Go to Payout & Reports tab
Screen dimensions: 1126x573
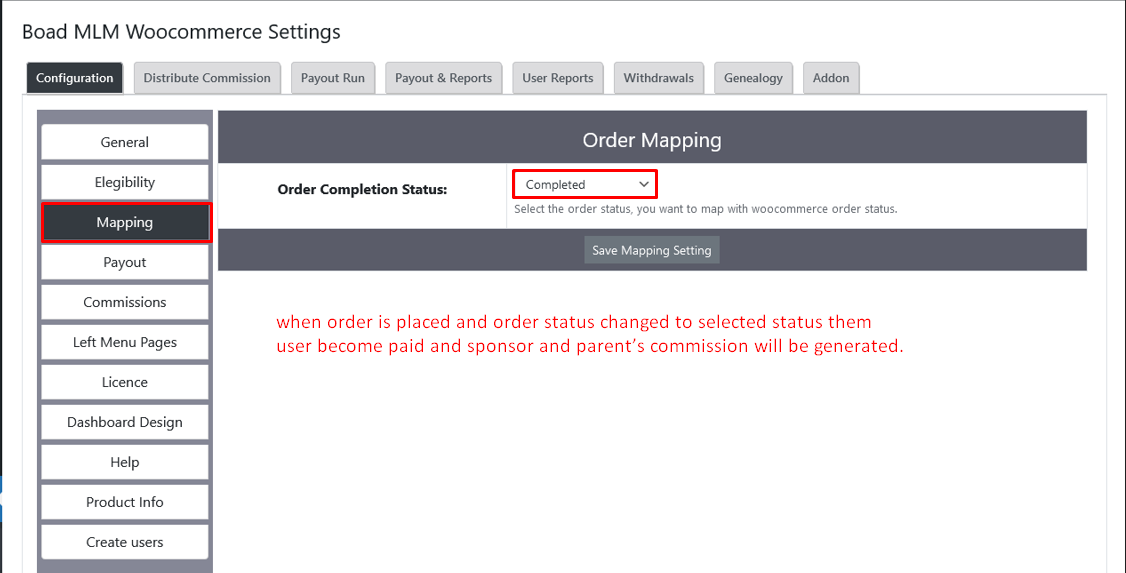(x=443, y=78)
